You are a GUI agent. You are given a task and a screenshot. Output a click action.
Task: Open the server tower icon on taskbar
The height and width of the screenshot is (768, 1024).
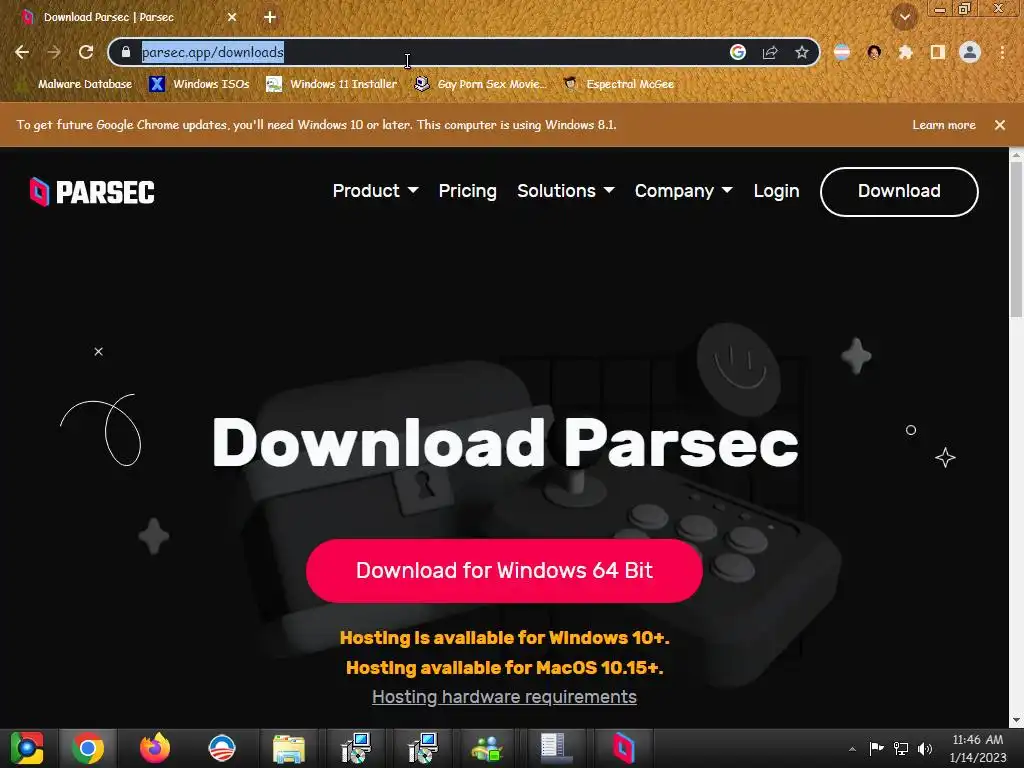pyautogui.click(x=556, y=748)
